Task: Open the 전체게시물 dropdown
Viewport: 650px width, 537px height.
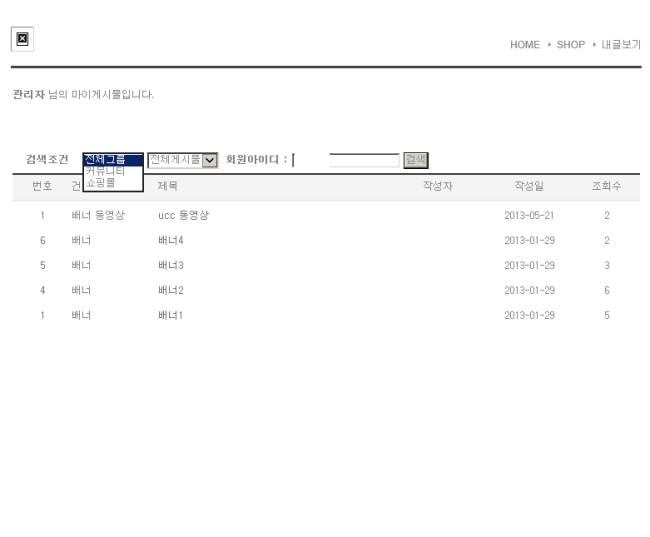Action: (183, 160)
